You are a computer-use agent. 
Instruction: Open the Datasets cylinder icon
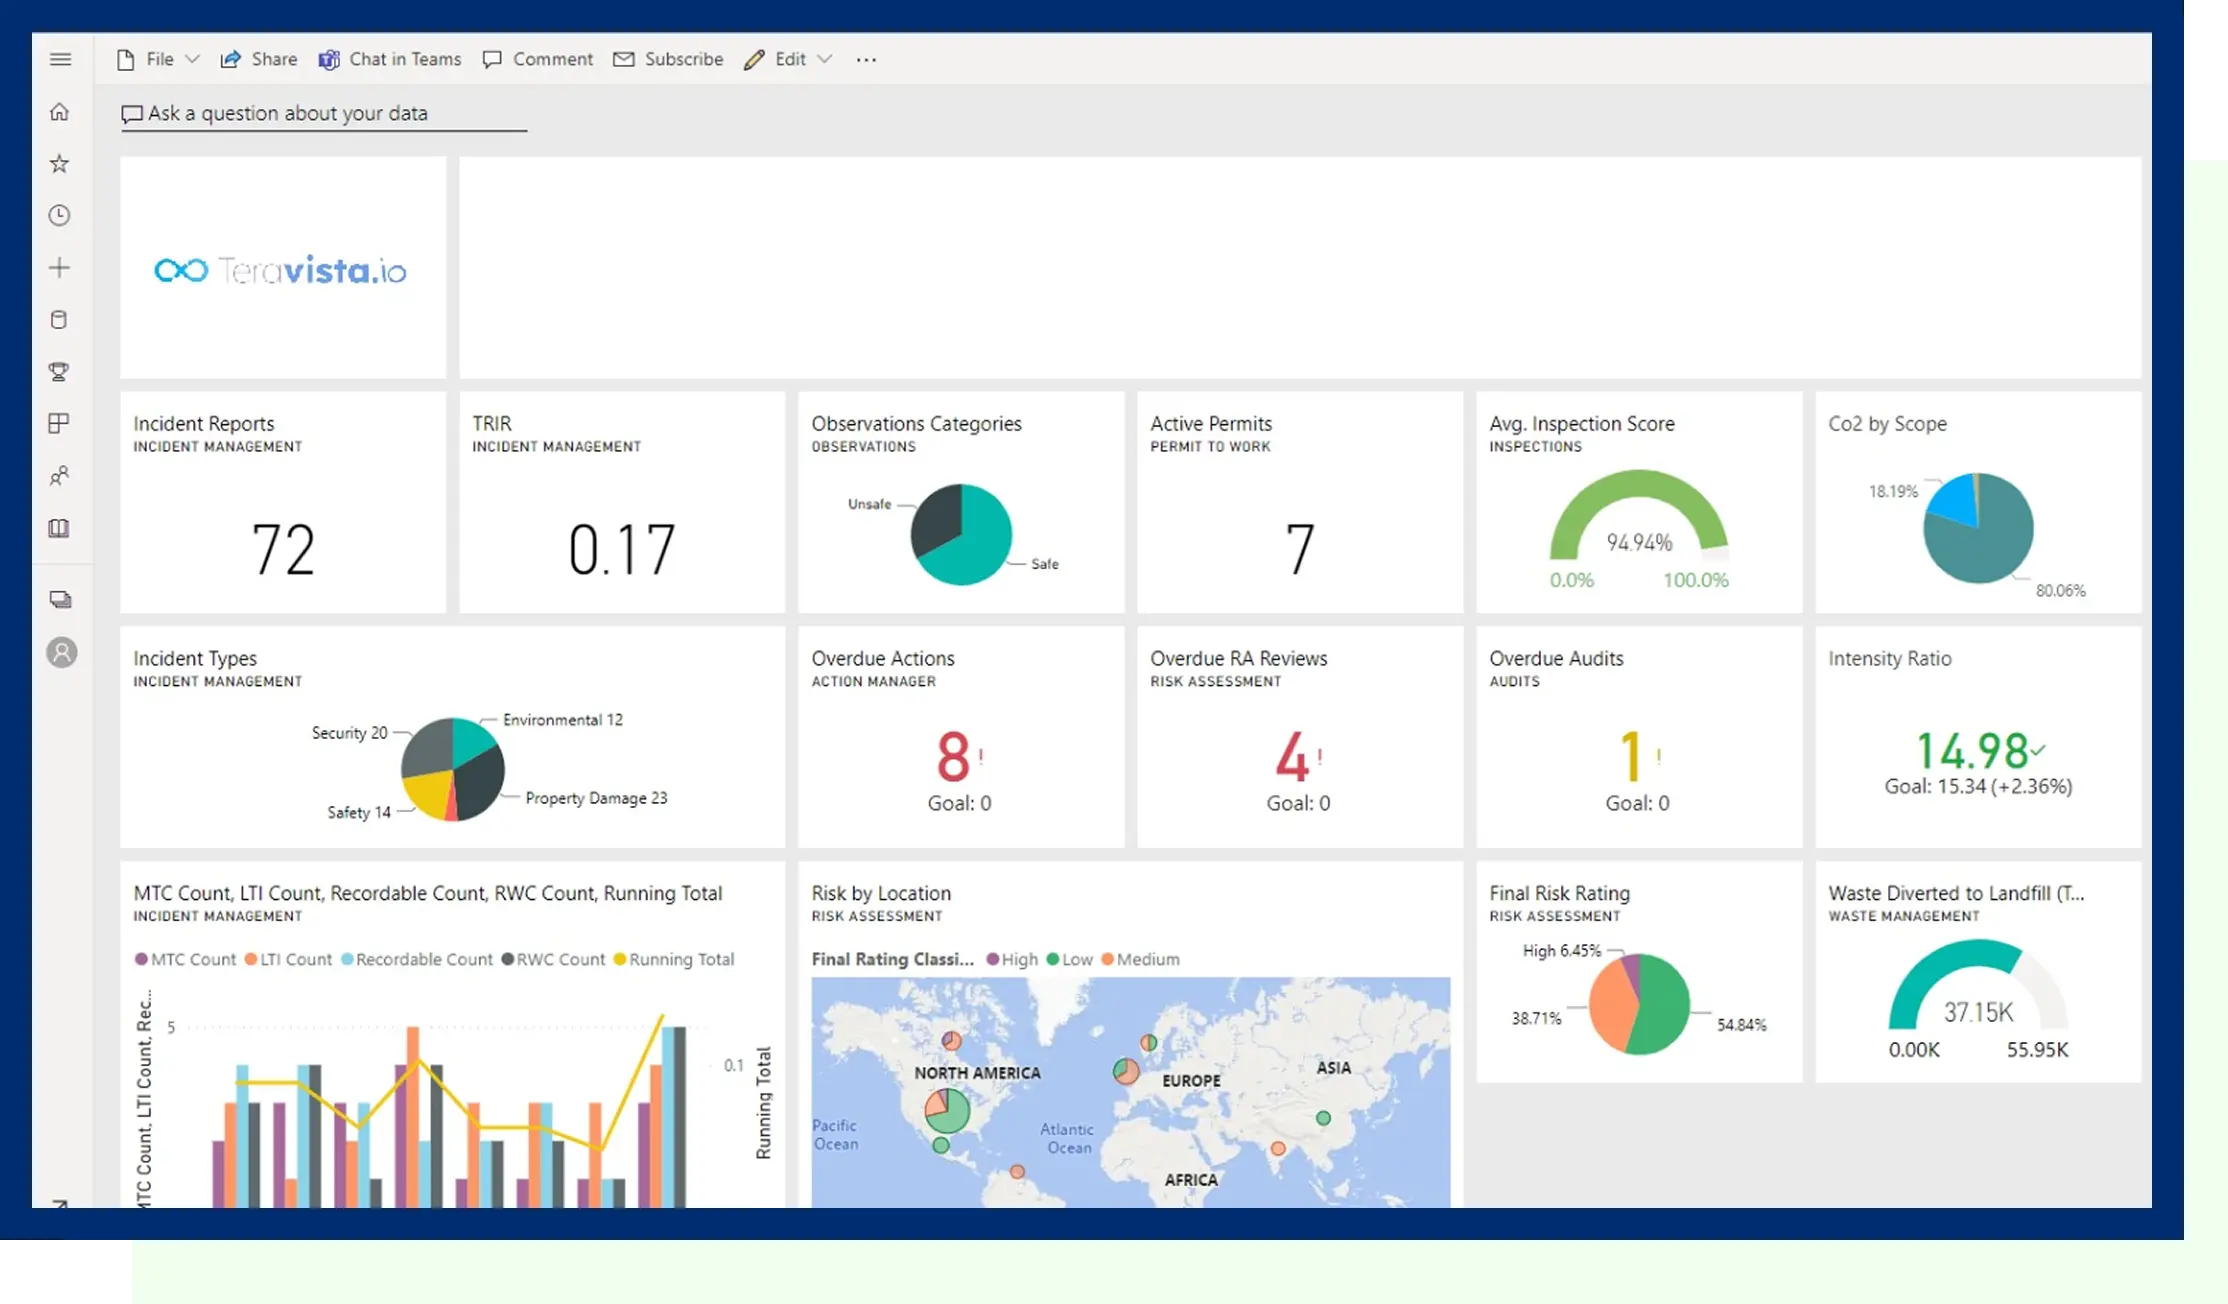(x=60, y=320)
